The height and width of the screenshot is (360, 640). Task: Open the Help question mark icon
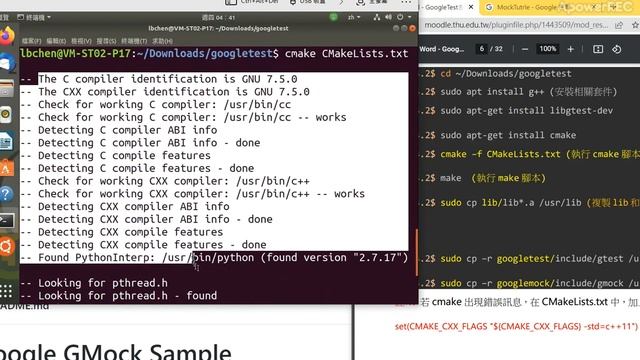(7, 193)
